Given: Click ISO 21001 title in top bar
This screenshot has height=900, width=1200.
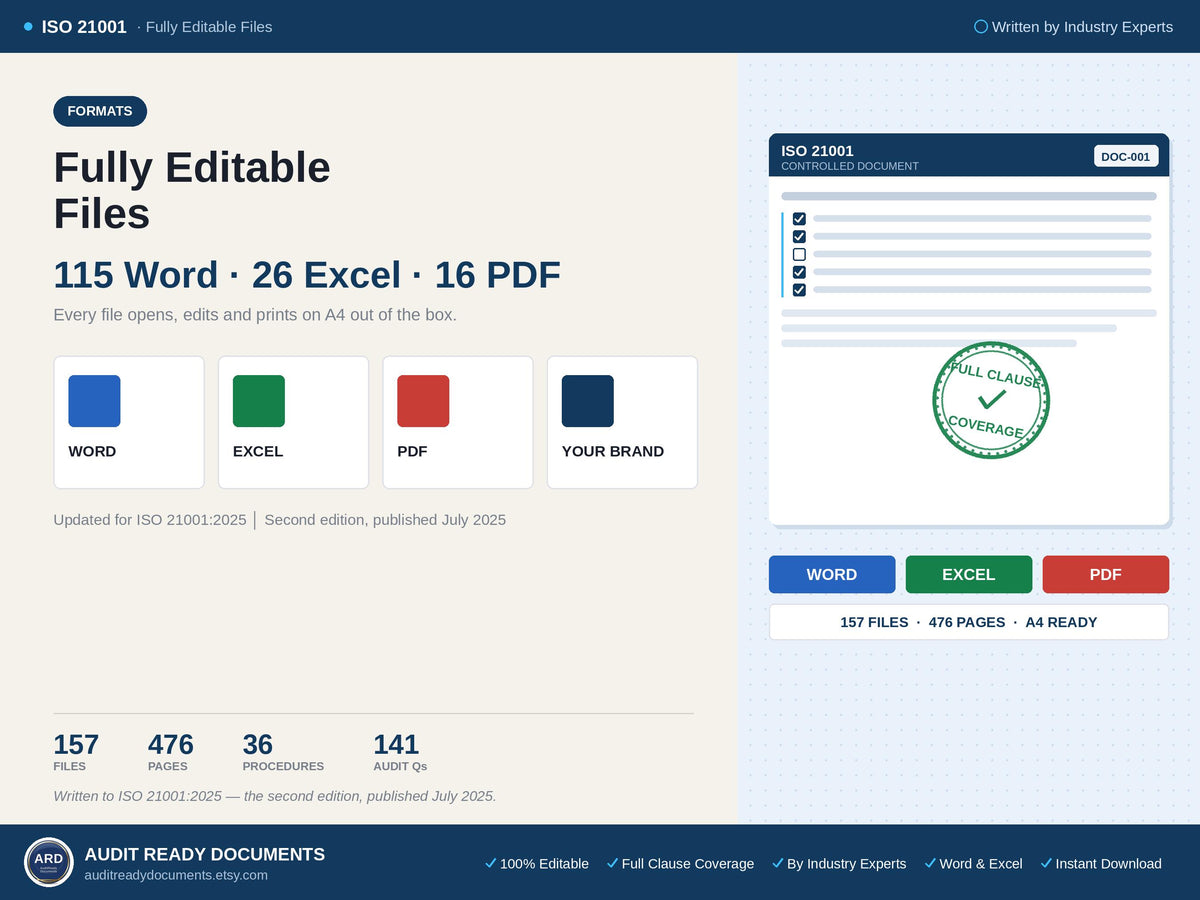Looking at the screenshot, I should (84, 27).
